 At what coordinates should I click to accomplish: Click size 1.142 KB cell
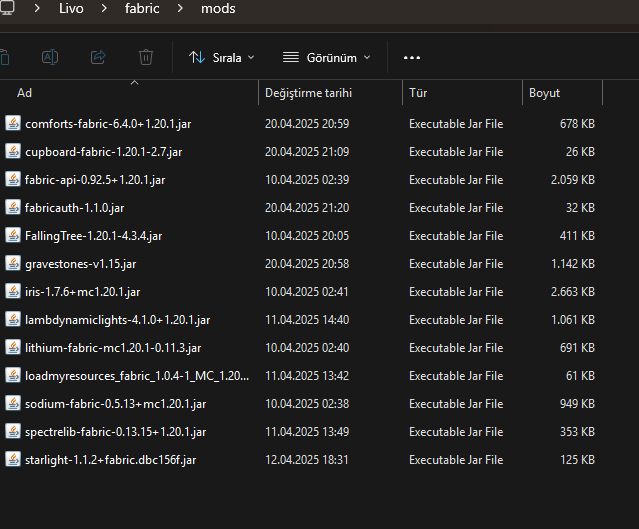[x=573, y=264]
